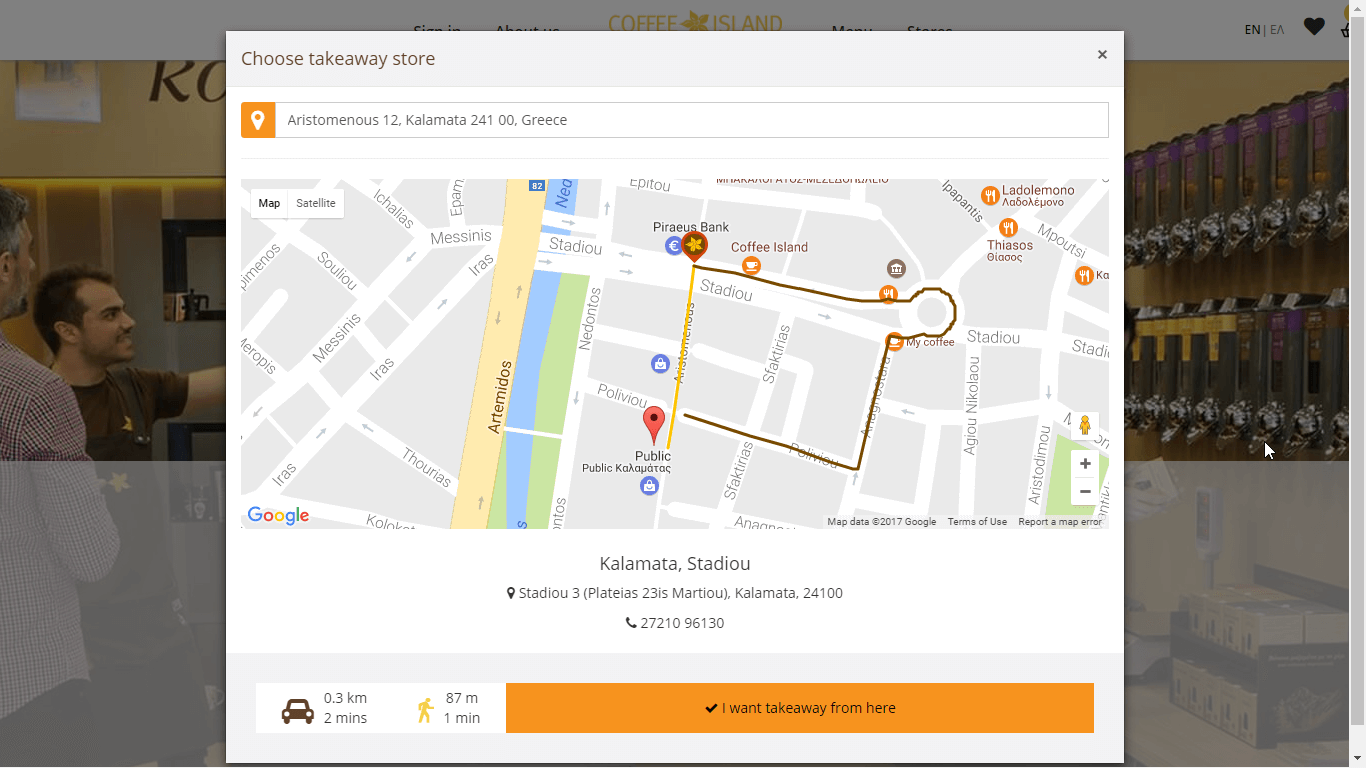Click the Thiasos restaurant marker
Screen dimensions: 1366x768
1007,228
